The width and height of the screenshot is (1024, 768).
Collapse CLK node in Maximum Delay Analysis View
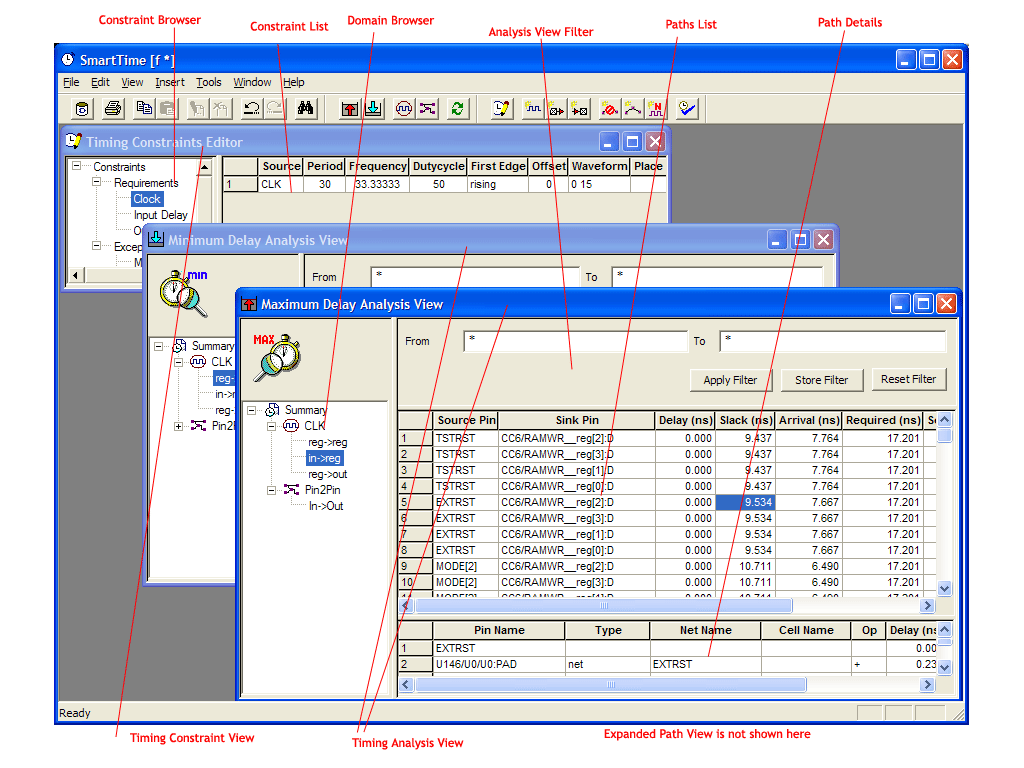tap(271, 426)
